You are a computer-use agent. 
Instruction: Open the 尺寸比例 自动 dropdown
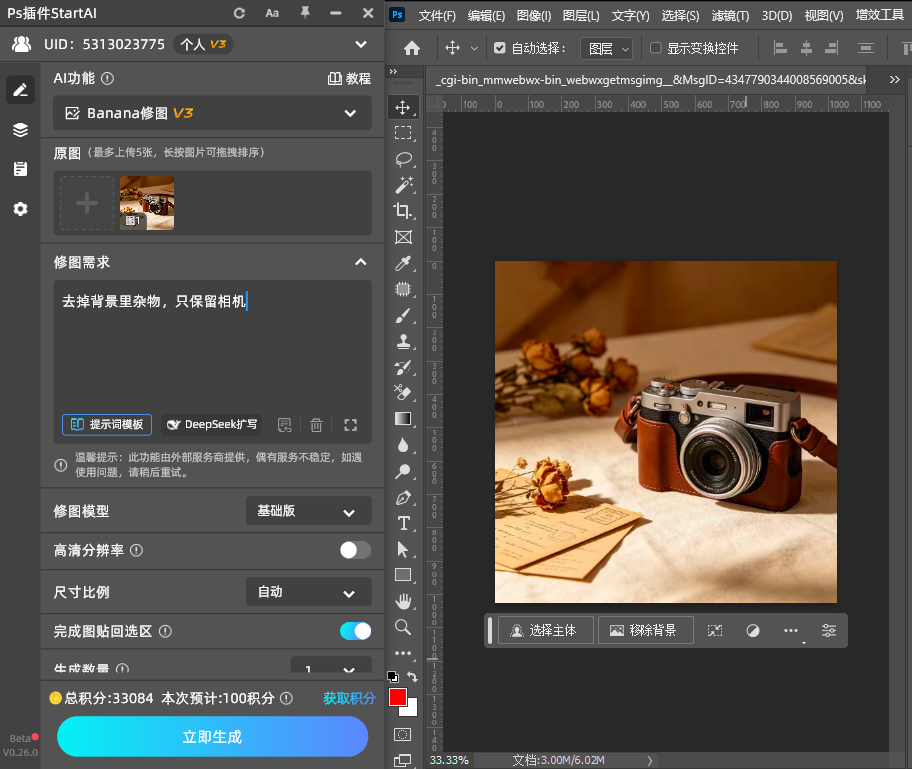pyautogui.click(x=309, y=592)
